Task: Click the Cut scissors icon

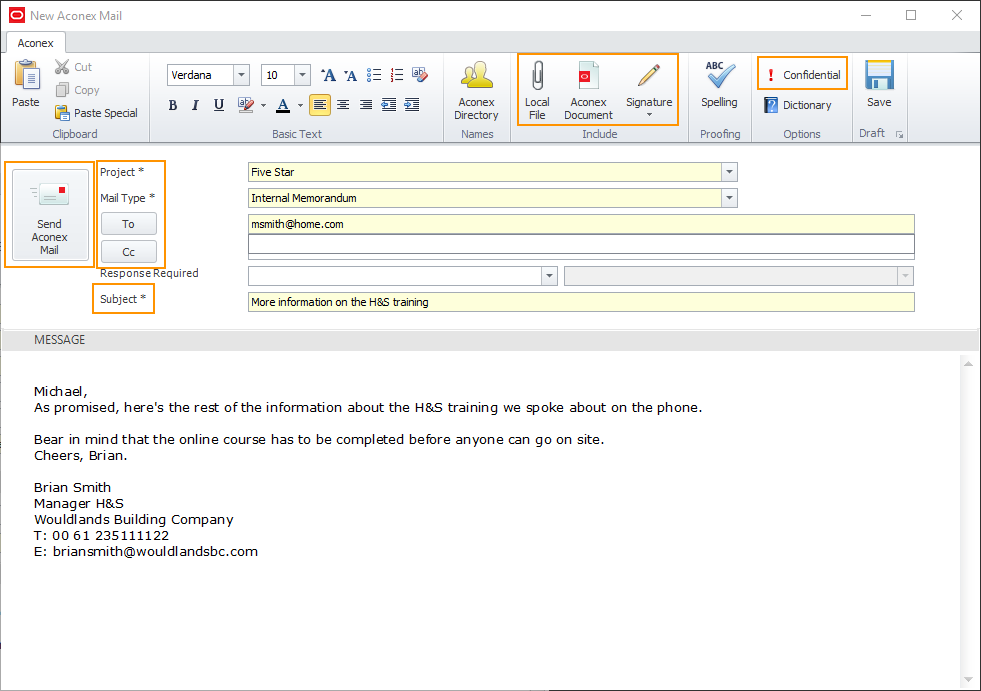Action: (61, 66)
